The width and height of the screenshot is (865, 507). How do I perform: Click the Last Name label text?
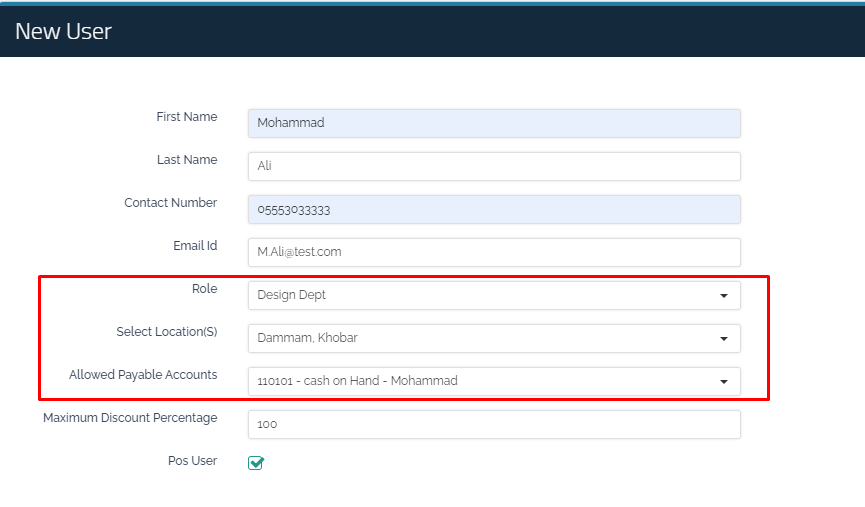click(x=186, y=160)
